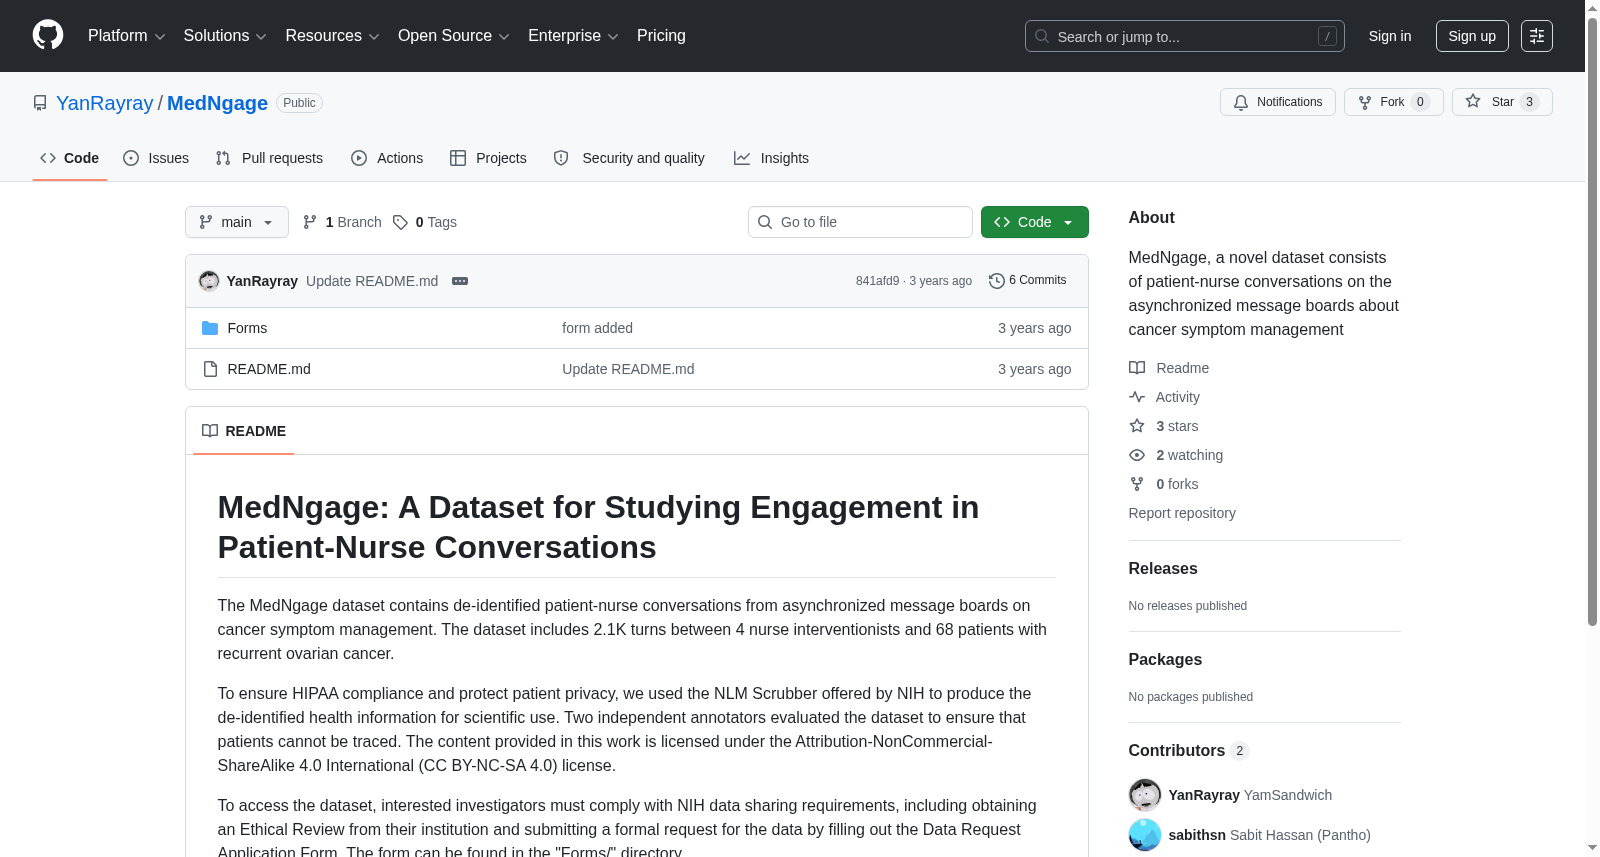Open the Releases heading link
The width and height of the screenshot is (1600, 857).
pyautogui.click(x=1163, y=568)
